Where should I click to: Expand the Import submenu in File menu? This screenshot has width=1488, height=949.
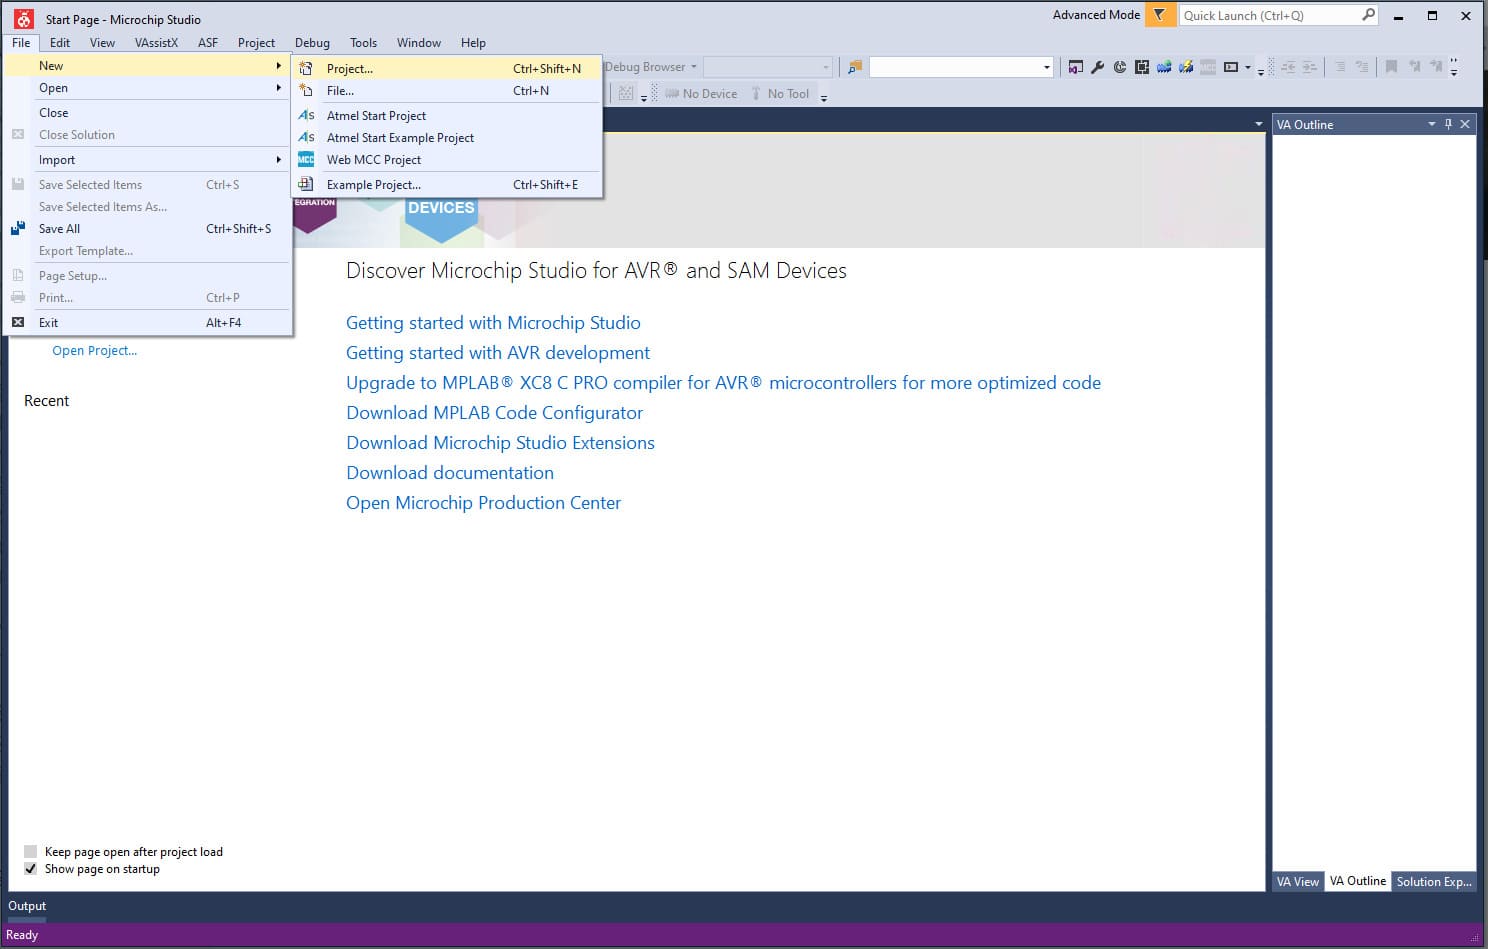(x=148, y=159)
